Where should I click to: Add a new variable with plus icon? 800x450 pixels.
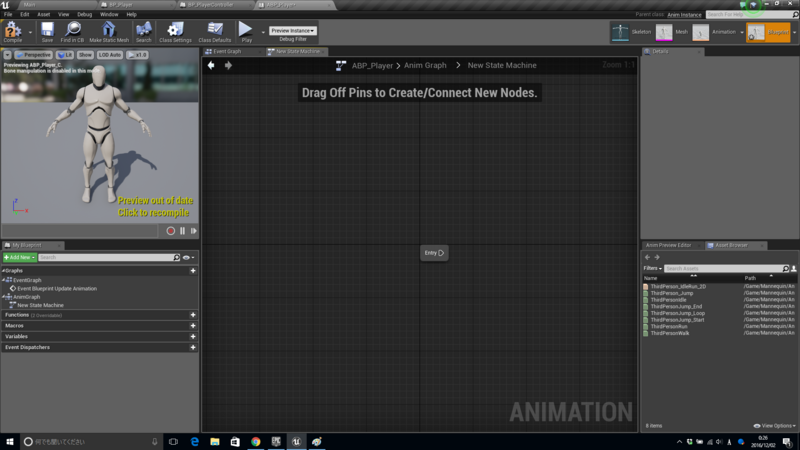coord(193,337)
